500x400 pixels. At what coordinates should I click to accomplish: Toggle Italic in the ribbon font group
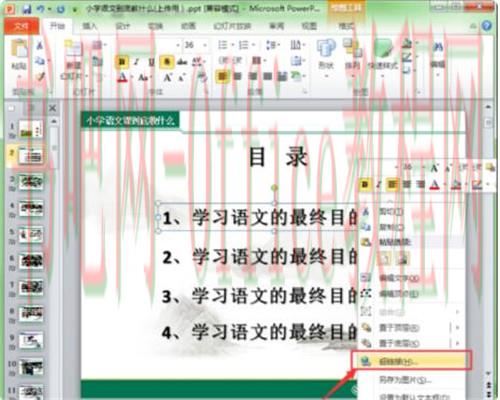click(x=136, y=62)
